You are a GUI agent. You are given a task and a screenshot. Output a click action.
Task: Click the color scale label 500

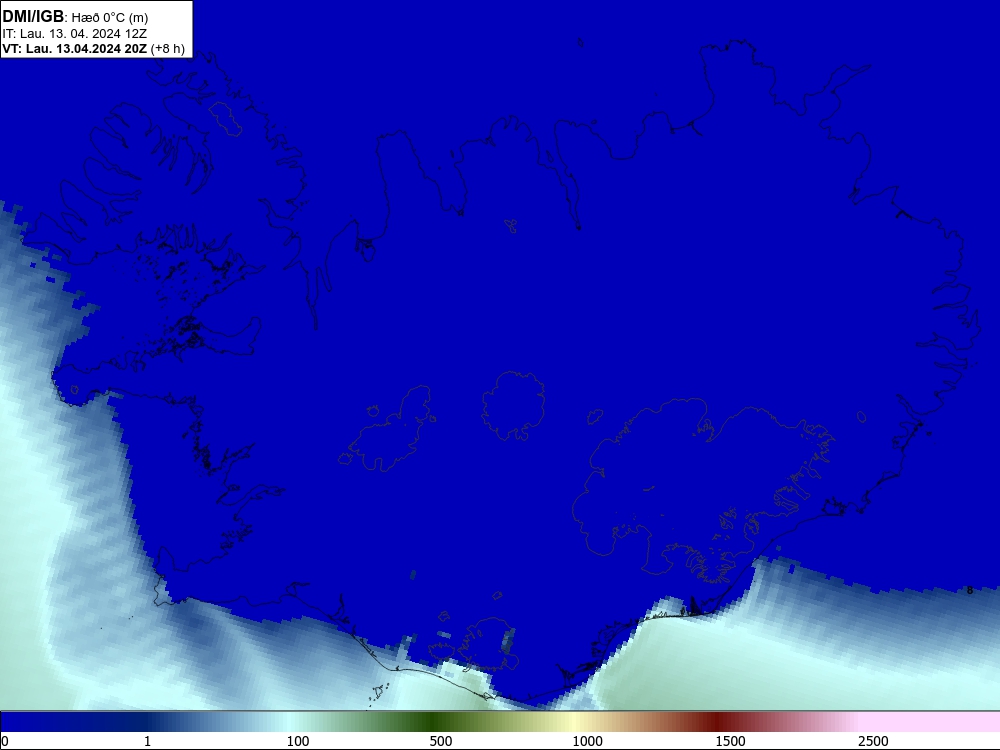click(x=441, y=741)
